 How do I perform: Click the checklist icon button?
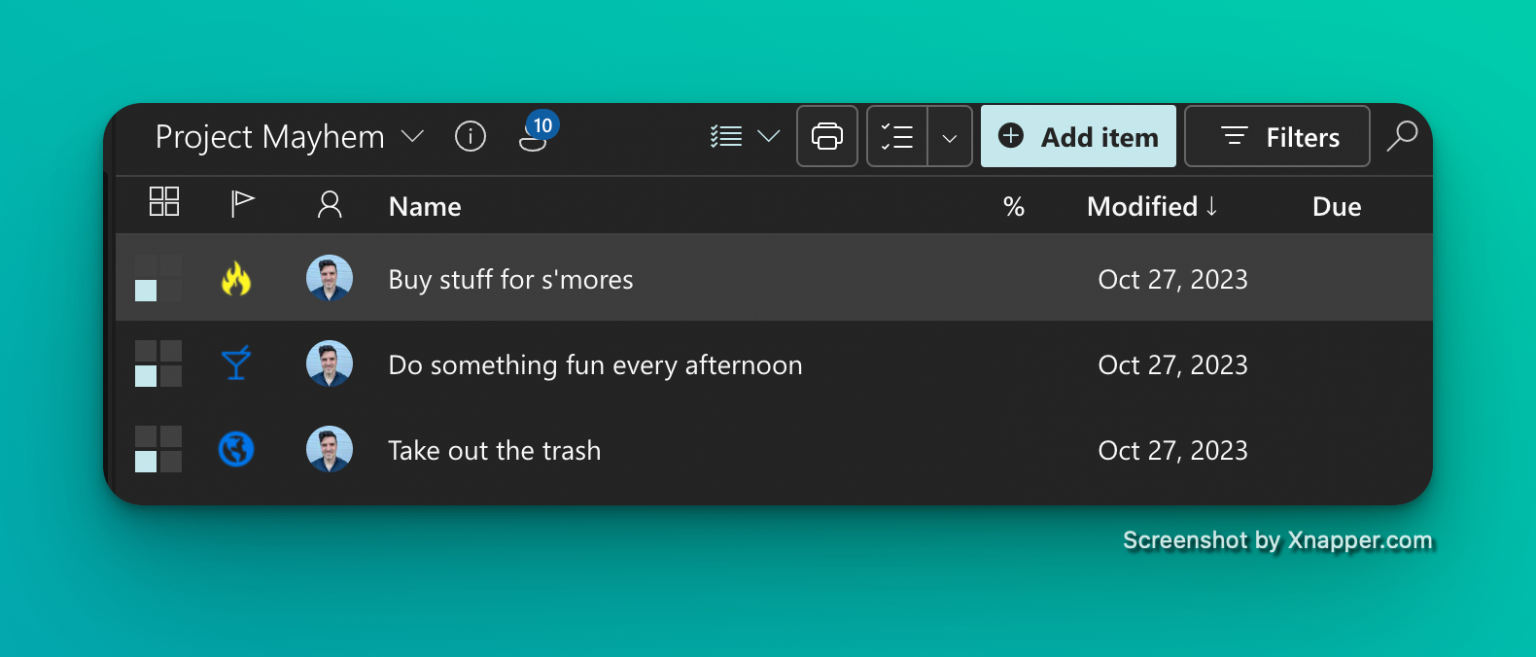897,136
